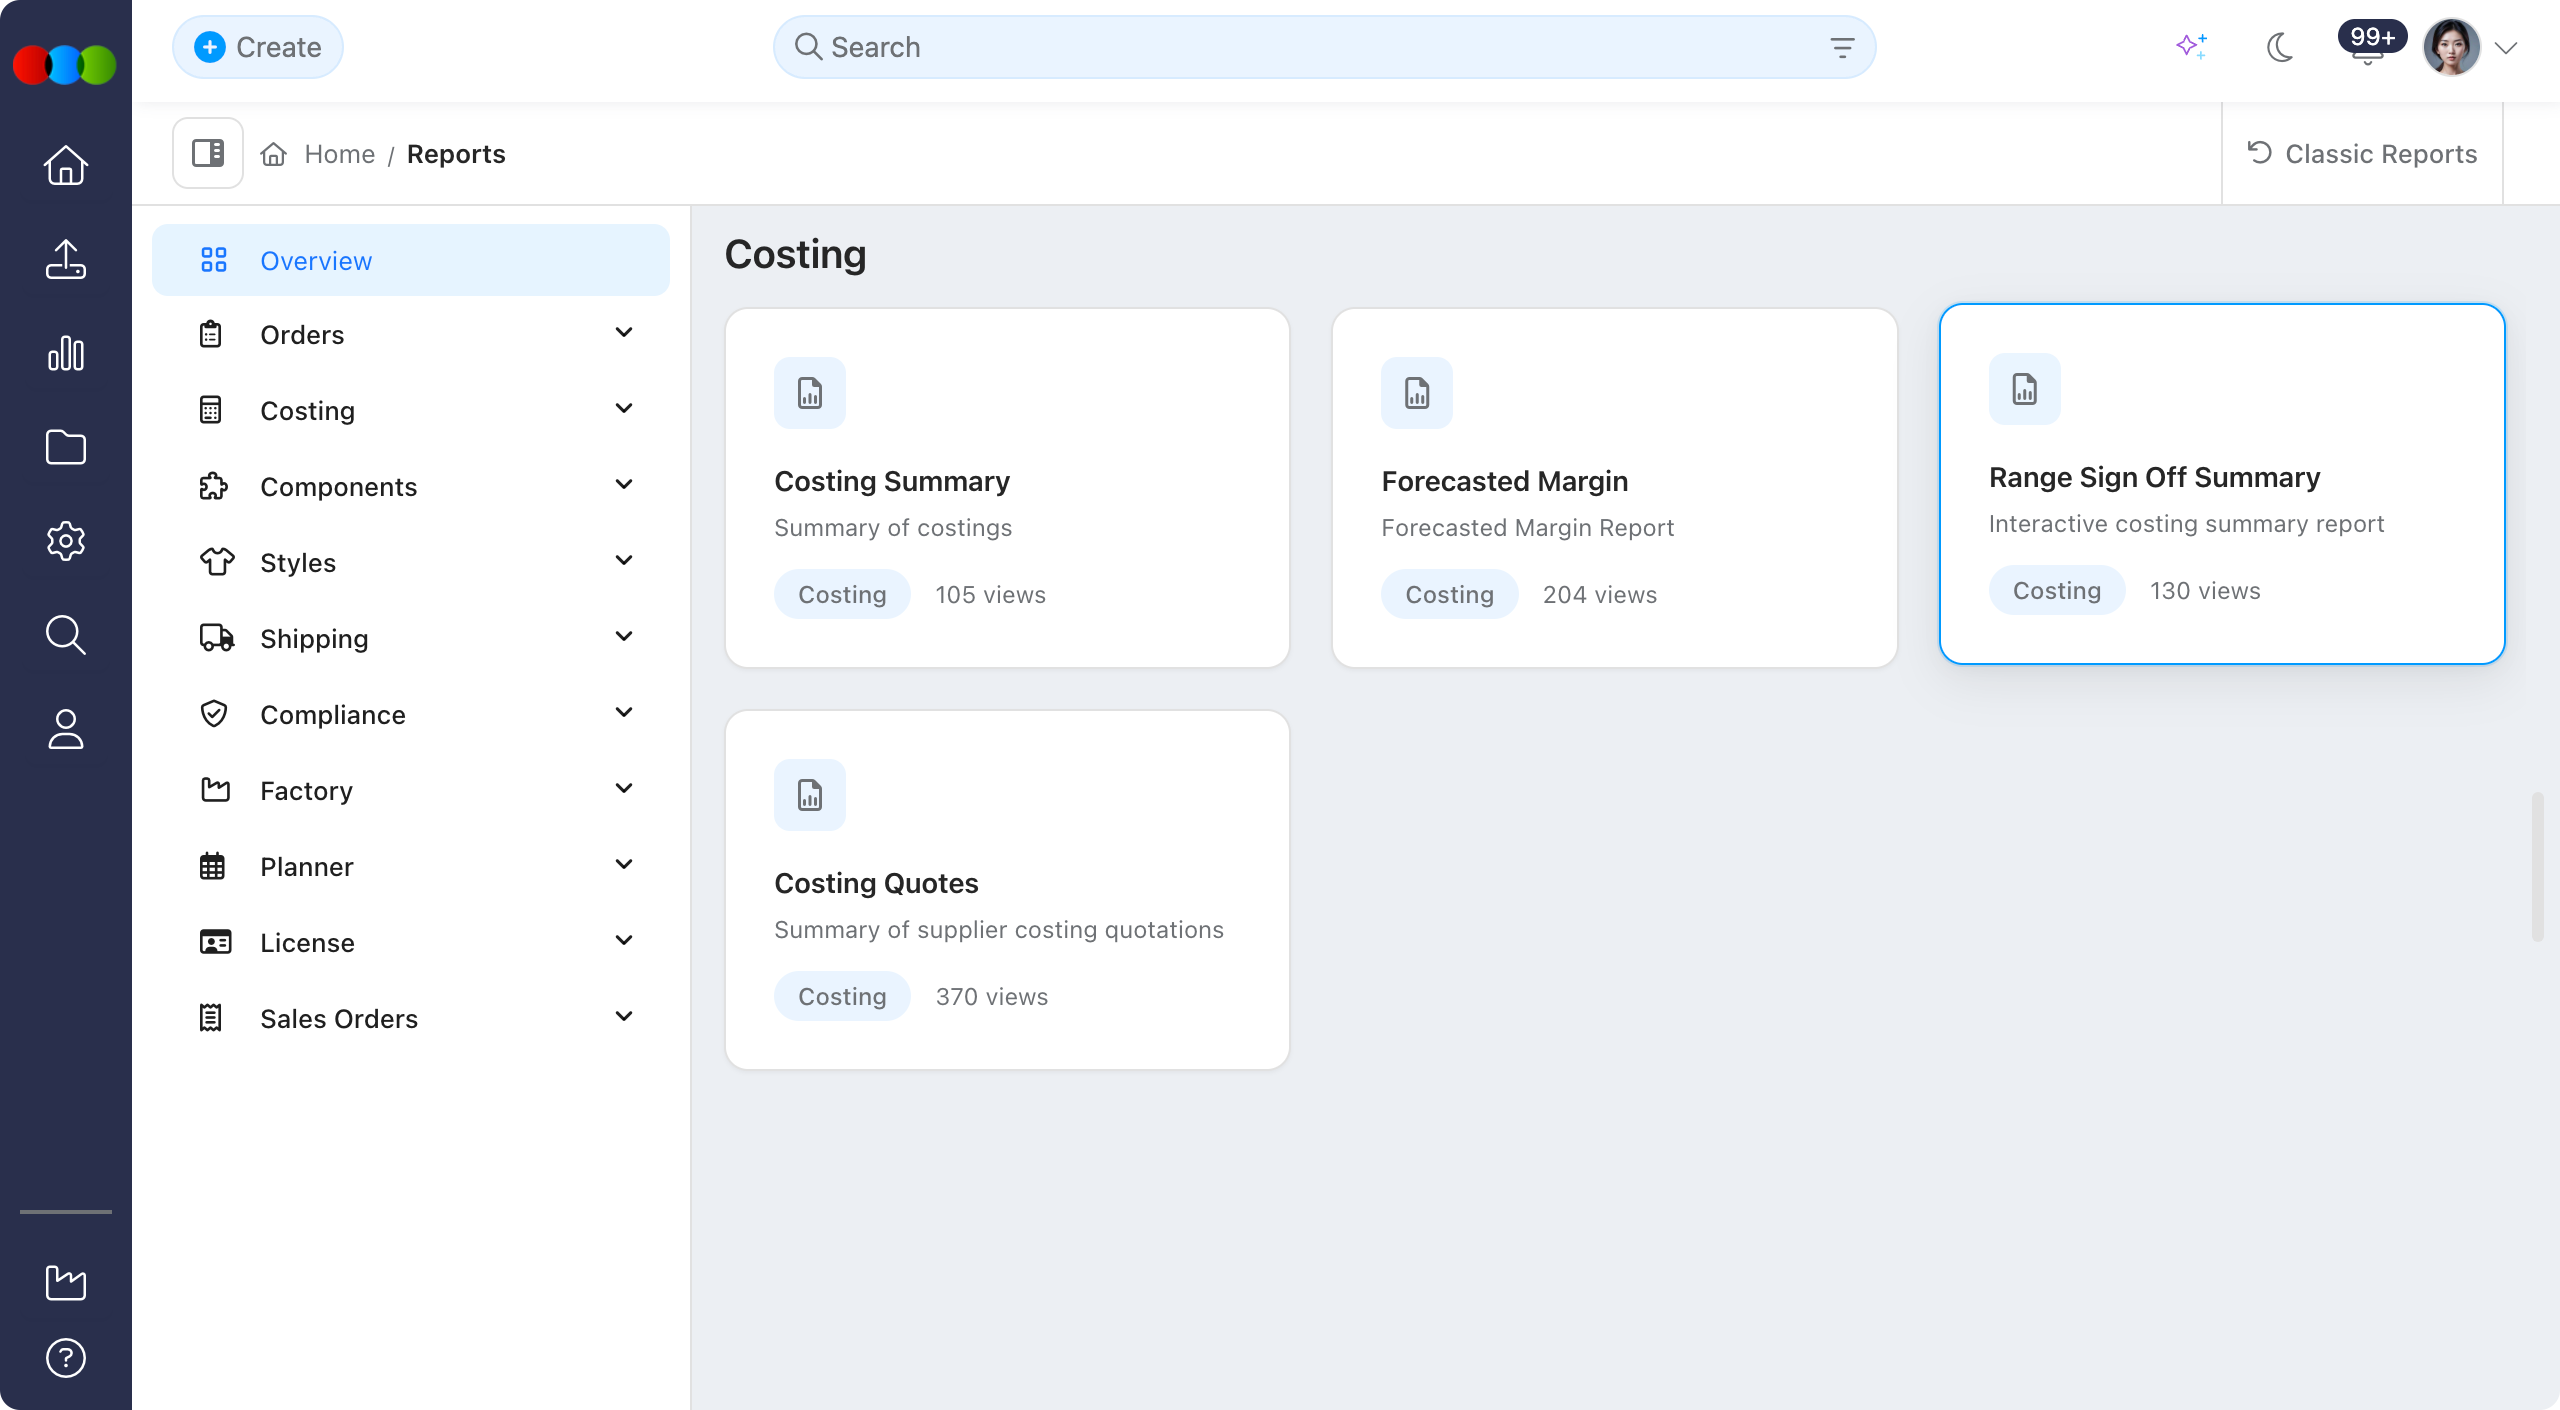Toggle the sidebar panel layout button

(x=208, y=153)
